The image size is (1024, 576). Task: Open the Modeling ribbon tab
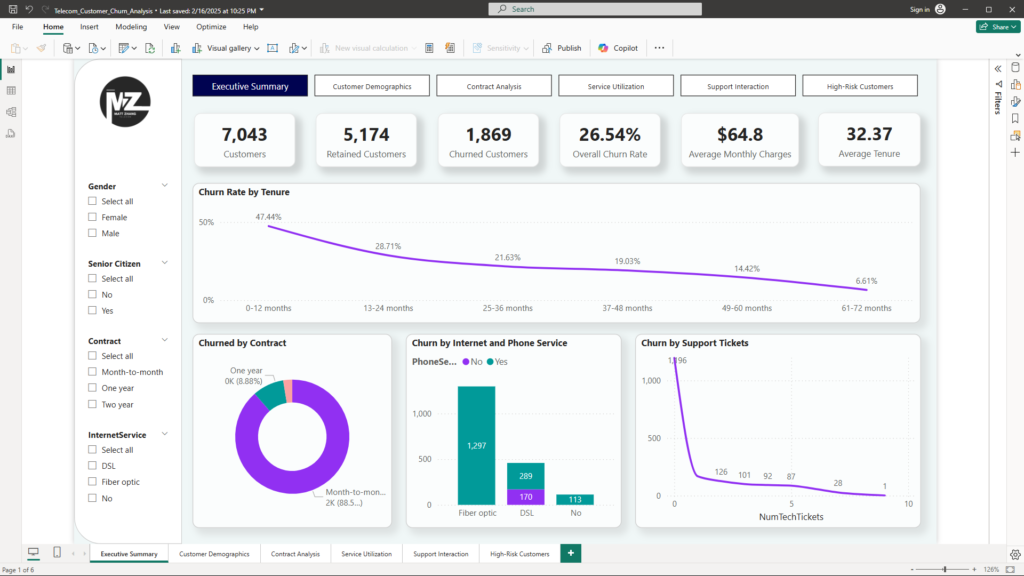131,27
